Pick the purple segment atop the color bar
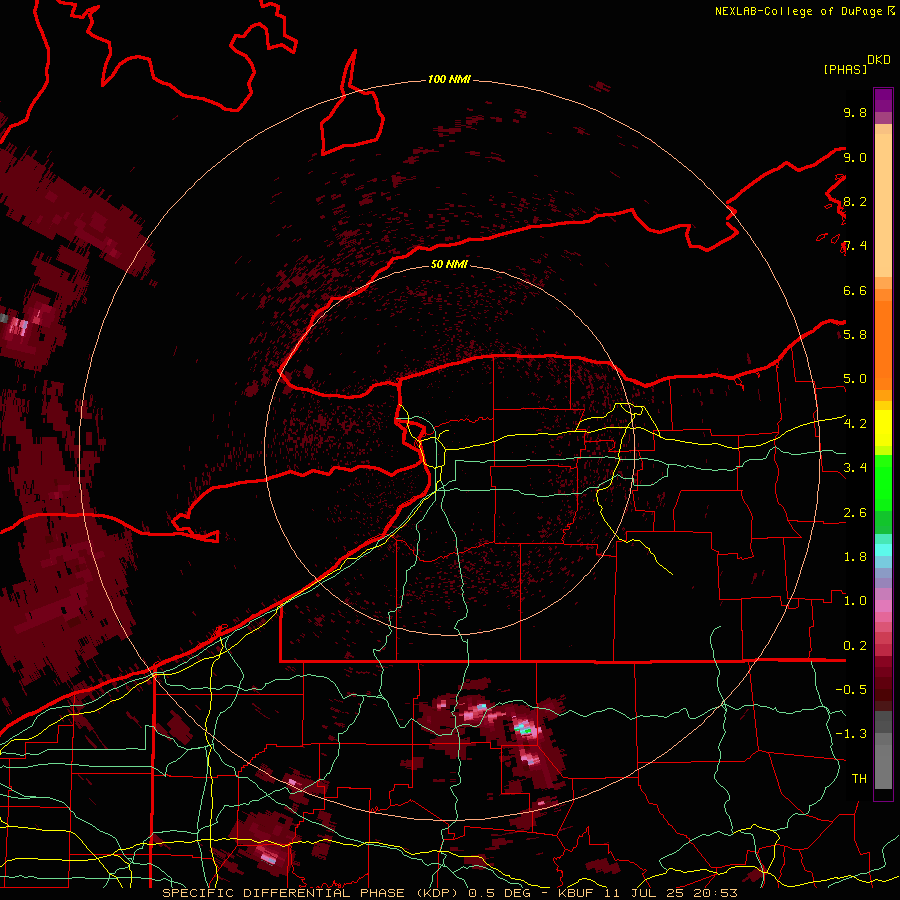900x900 pixels. 883,100
